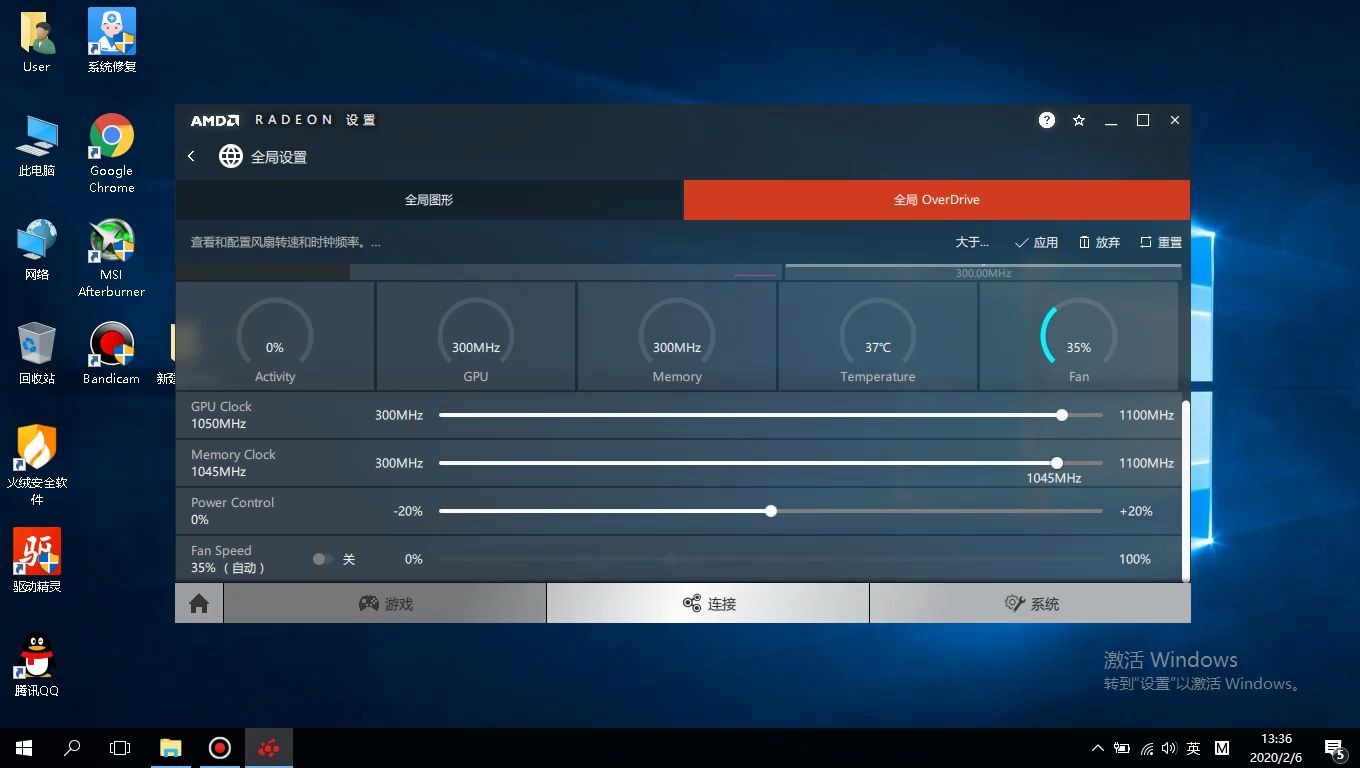Open the help question mark icon

click(1047, 120)
